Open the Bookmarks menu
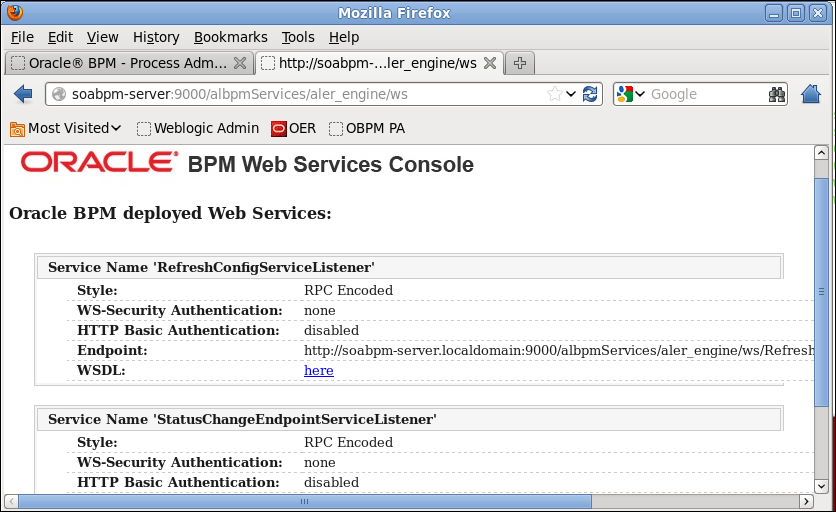The height and width of the screenshot is (512, 836). point(230,37)
